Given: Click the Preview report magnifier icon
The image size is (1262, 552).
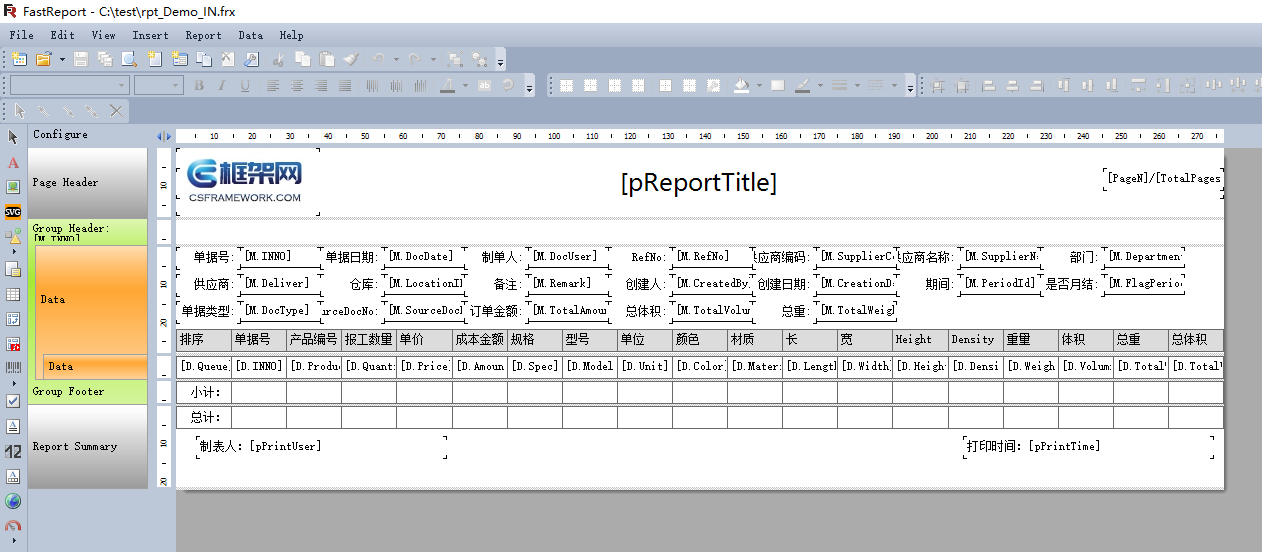Looking at the screenshot, I should tap(129, 59).
